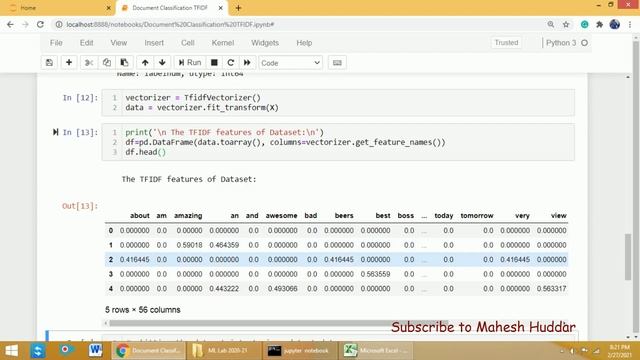Open the cell type Code dropdown
The height and width of the screenshot is (360, 640).
290,63
